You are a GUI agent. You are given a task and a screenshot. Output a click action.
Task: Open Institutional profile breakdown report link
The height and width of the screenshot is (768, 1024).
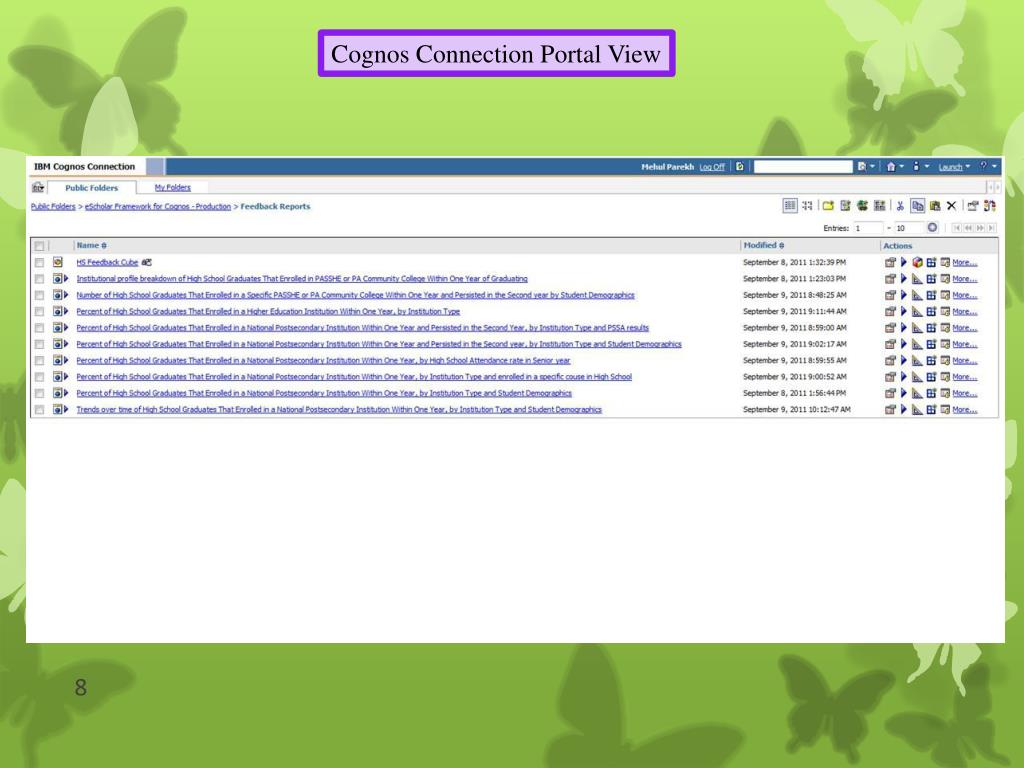[x=302, y=279]
